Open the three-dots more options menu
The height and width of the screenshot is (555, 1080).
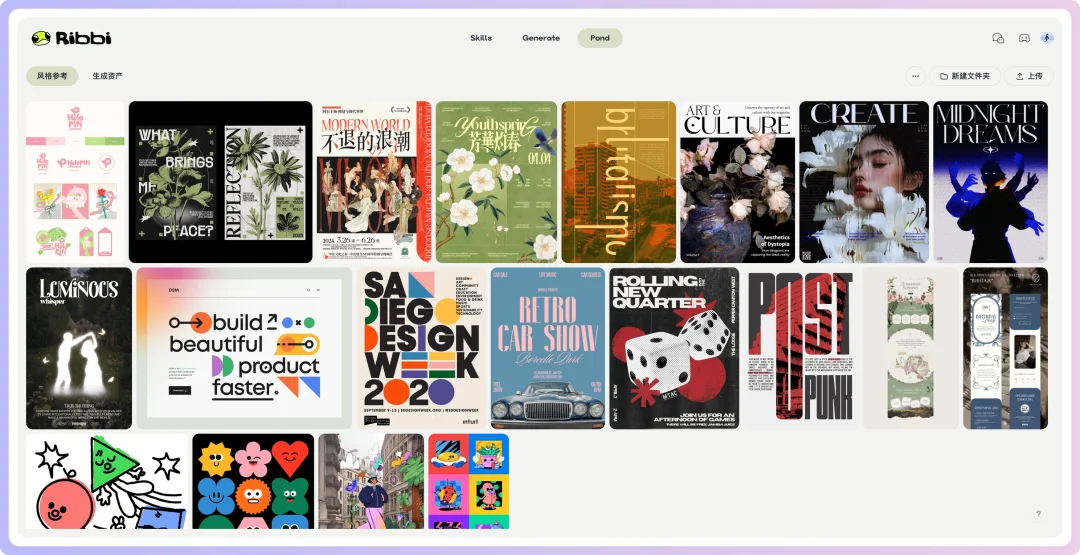point(915,76)
